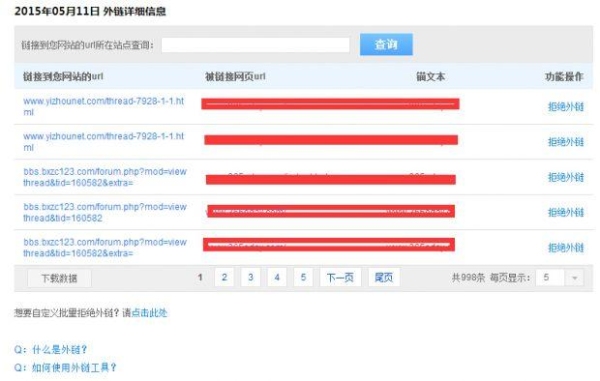600x381 pixels.
Task: Go to page 3
Action: coord(251,277)
